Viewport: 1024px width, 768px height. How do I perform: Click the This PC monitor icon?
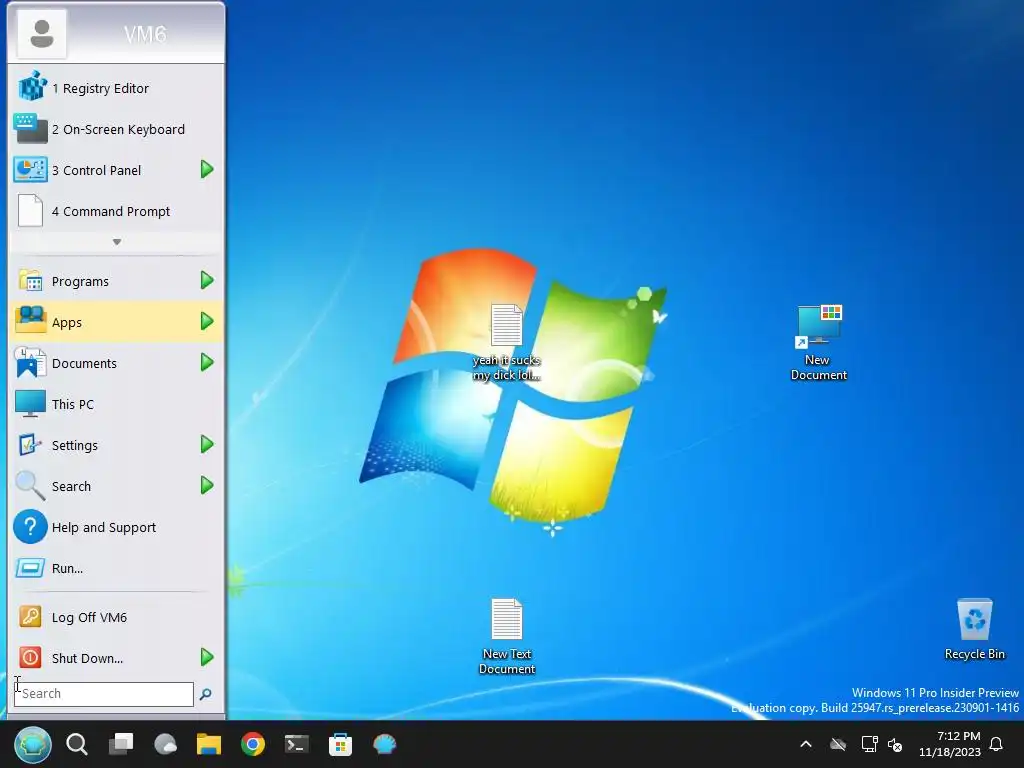pos(30,404)
